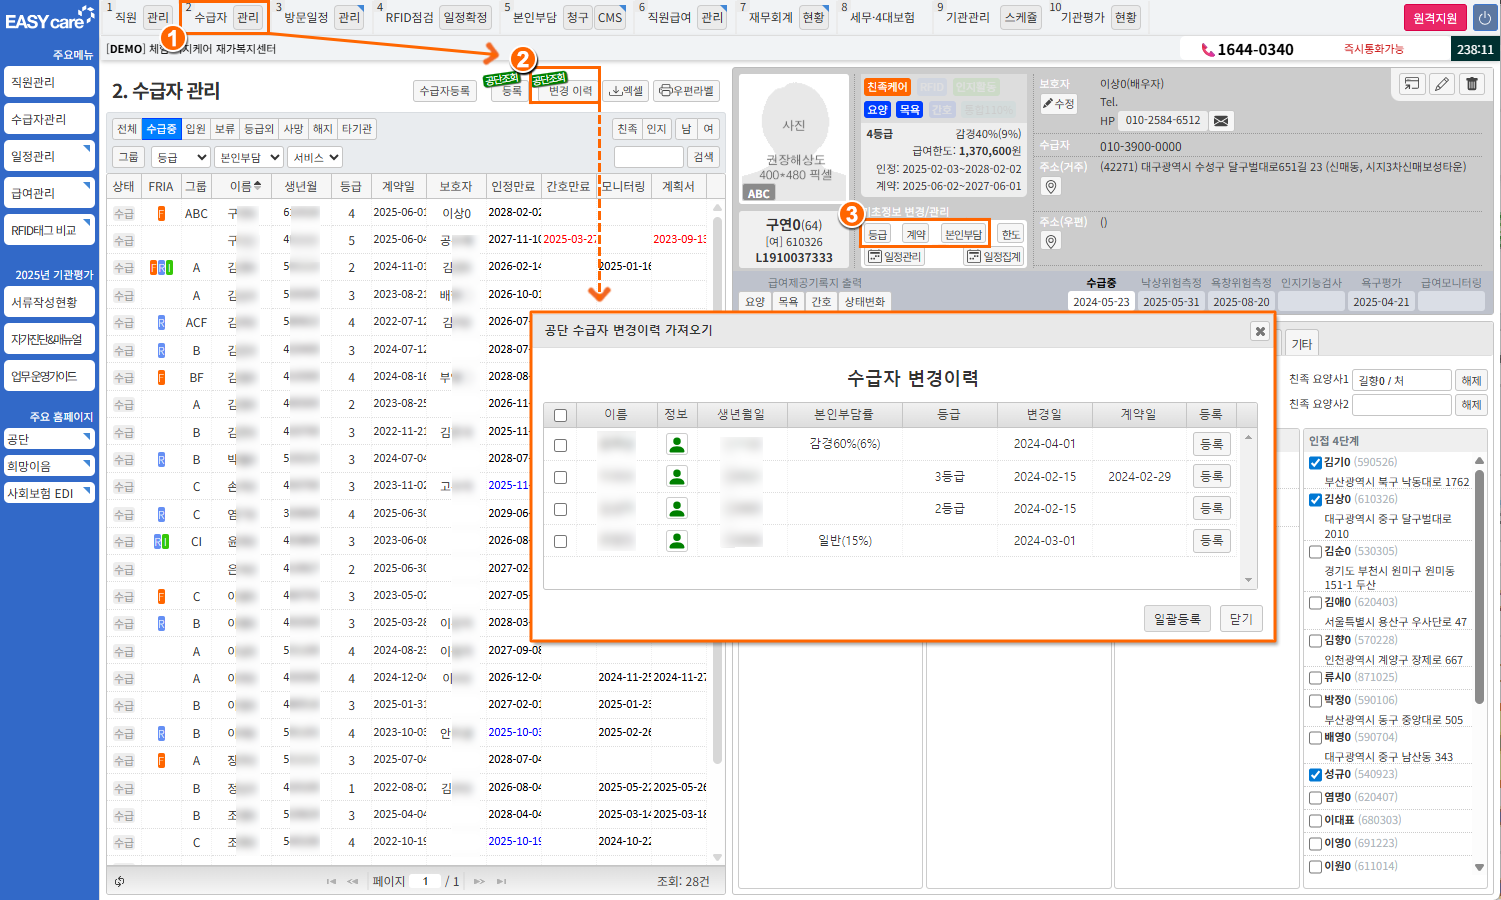Click the 일정관리 calendar icon button
The height and width of the screenshot is (900, 1501).
tap(895, 257)
